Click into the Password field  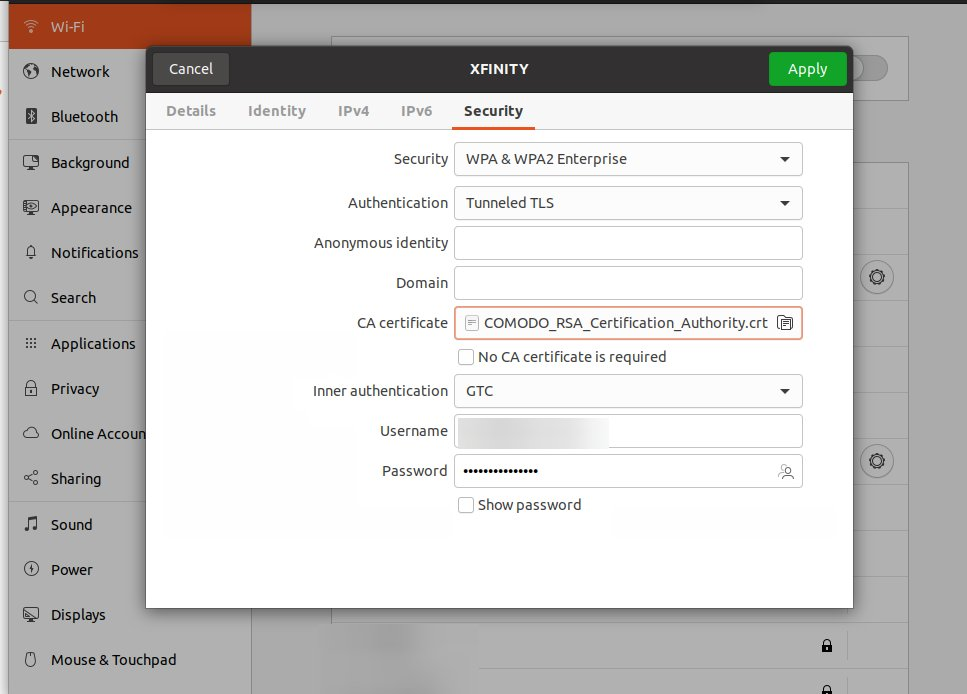pyautogui.click(x=628, y=471)
